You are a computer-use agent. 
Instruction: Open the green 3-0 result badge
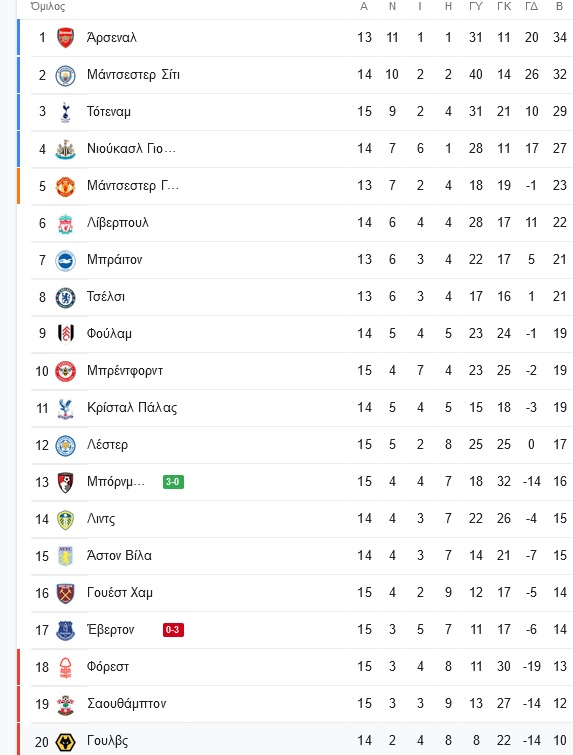(173, 482)
